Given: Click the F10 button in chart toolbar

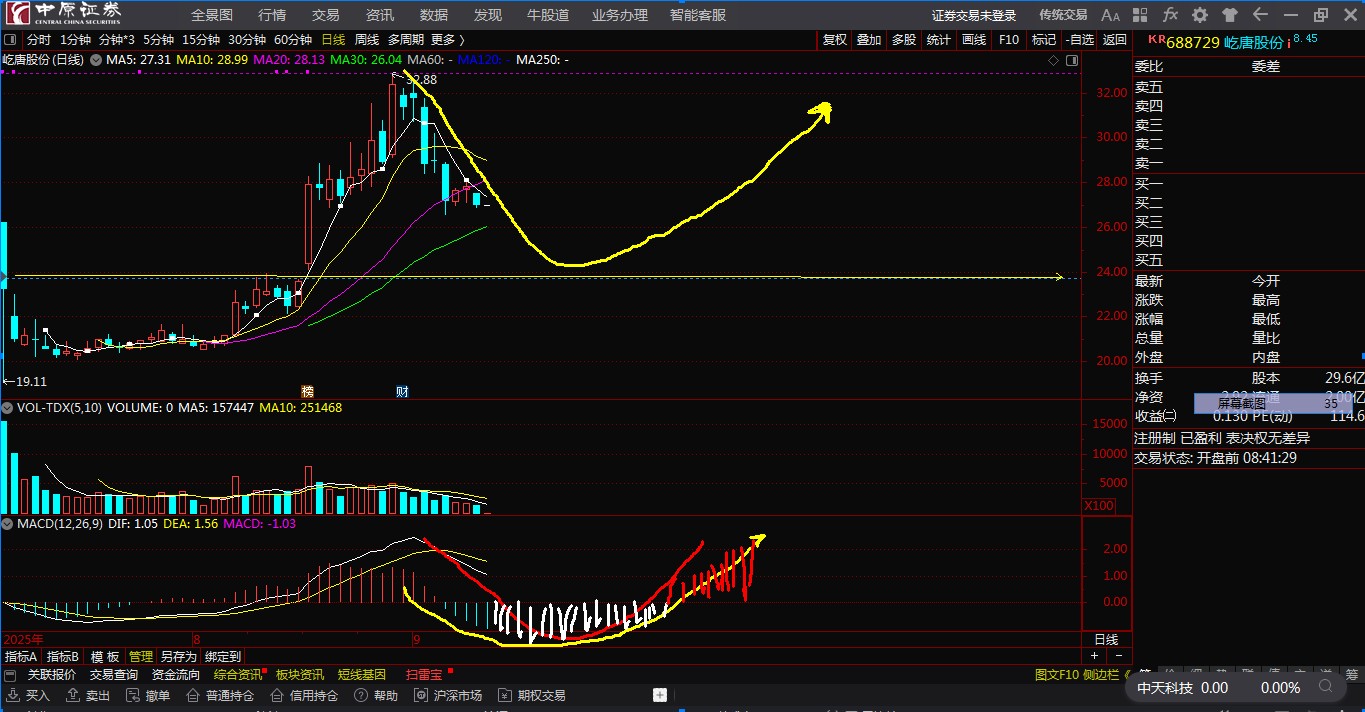Looking at the screenshot, I should point(1009,40).
